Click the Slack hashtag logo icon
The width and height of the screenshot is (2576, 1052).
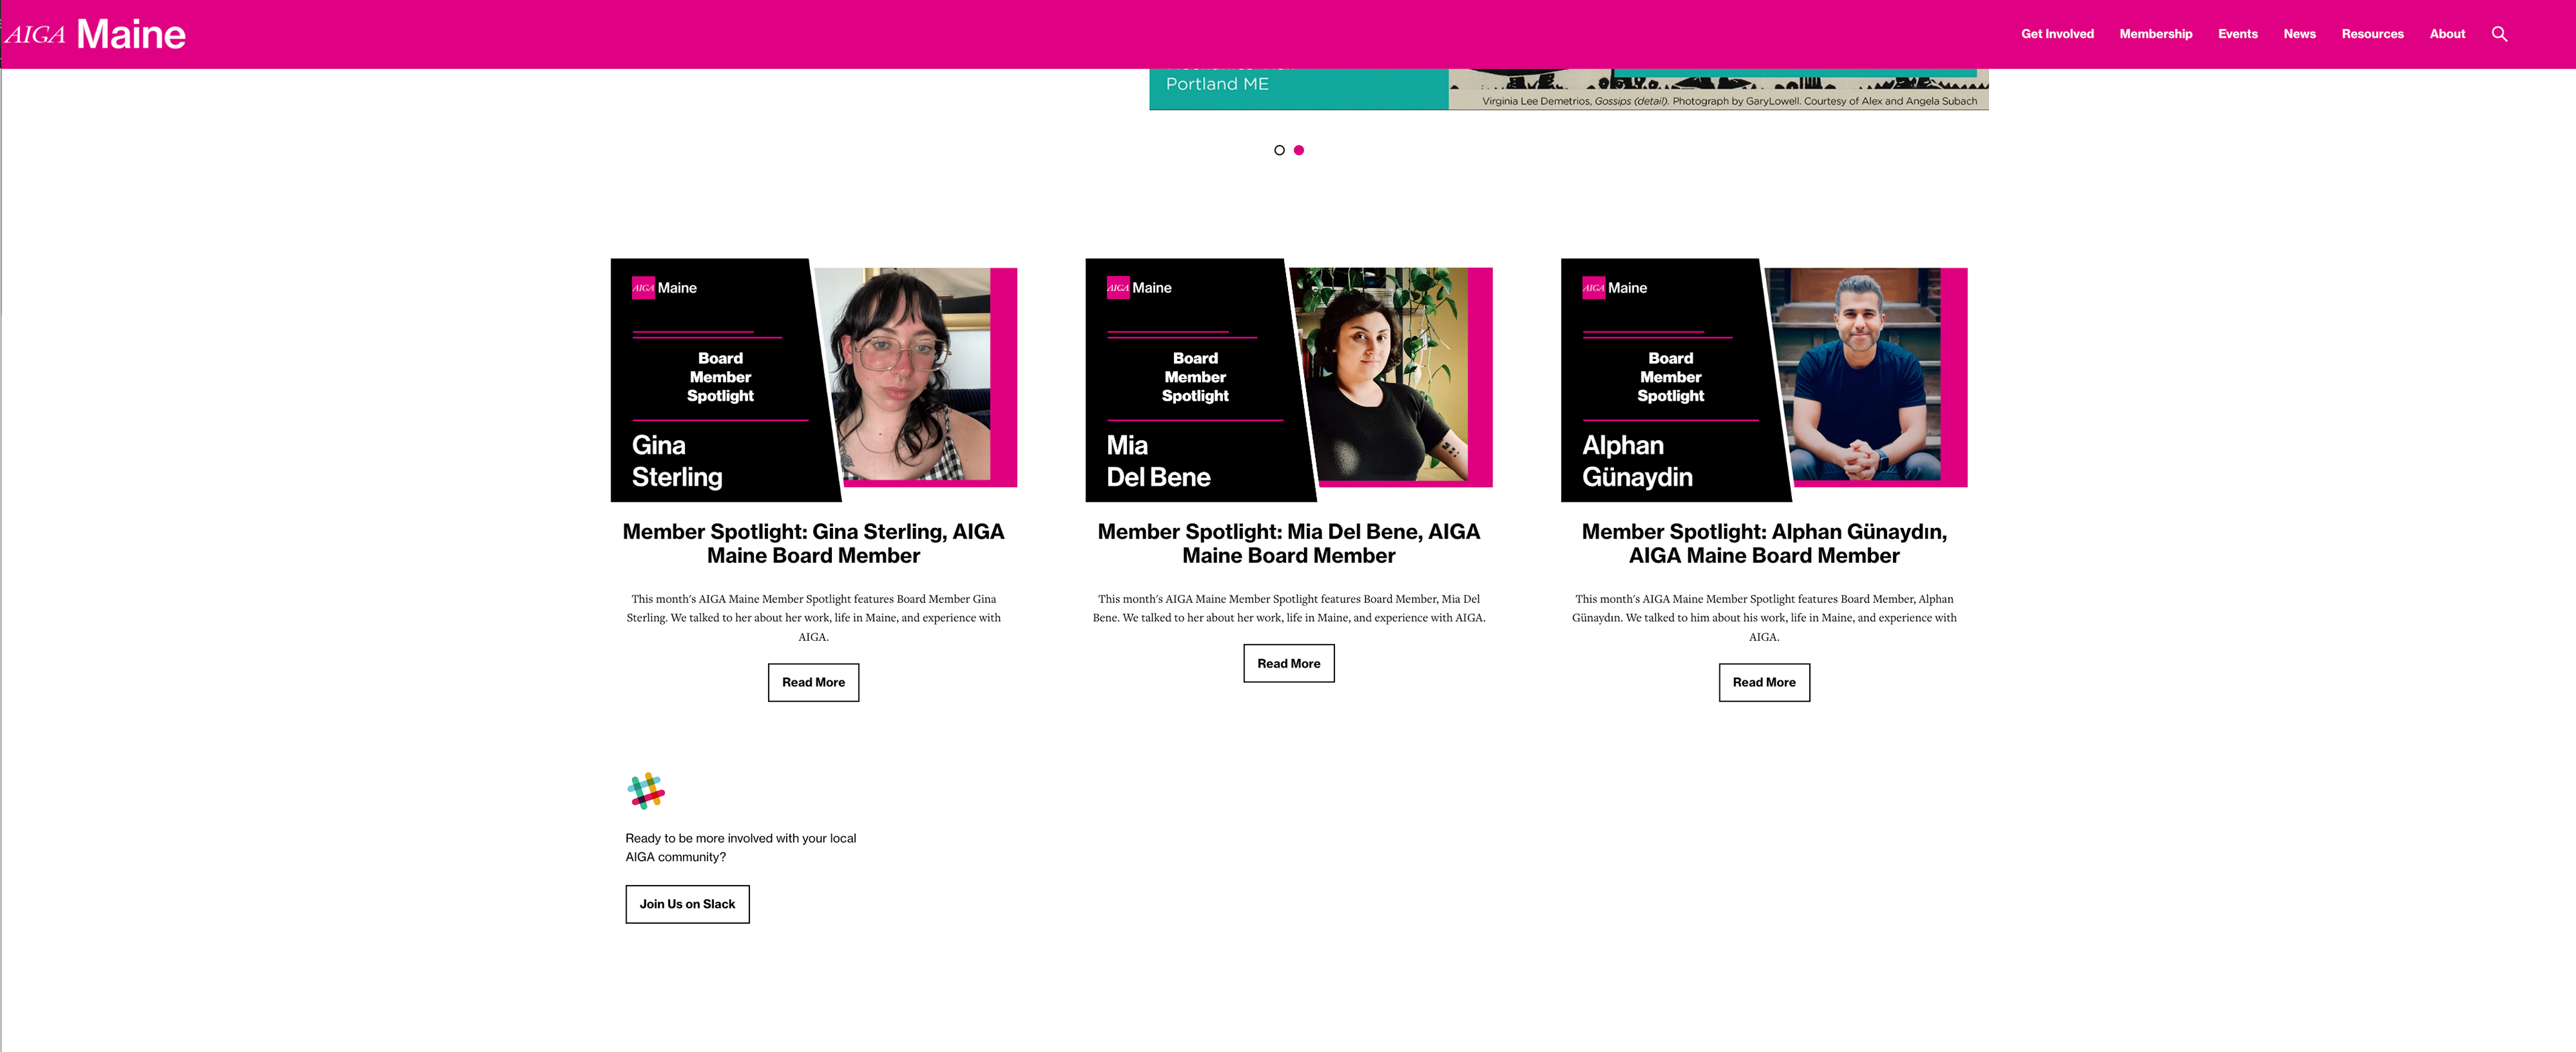(646, 790)
